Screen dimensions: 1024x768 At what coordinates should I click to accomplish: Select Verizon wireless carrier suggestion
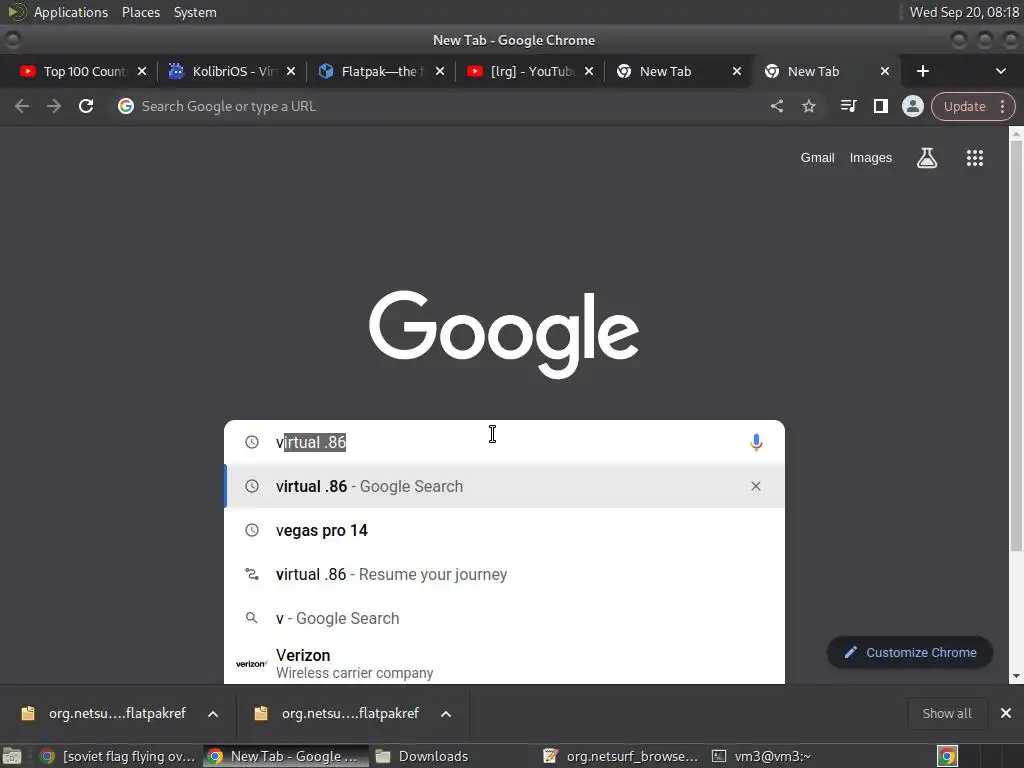coord(504,663)
